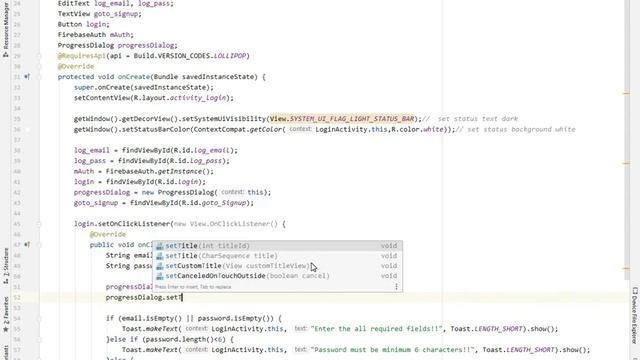Click the progressDialog.setT line being typed
Image resolution: width=640 pixels, height=360 pixels.
pyautogui.click(x=144, y=298)
